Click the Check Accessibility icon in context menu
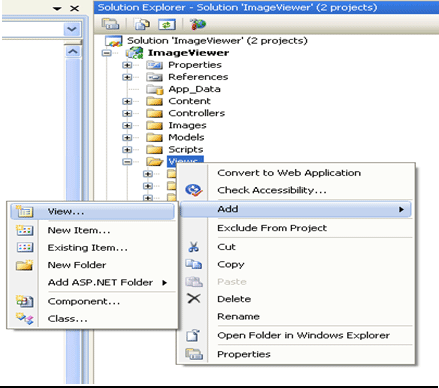439x388 pixels. coord(194,190)
